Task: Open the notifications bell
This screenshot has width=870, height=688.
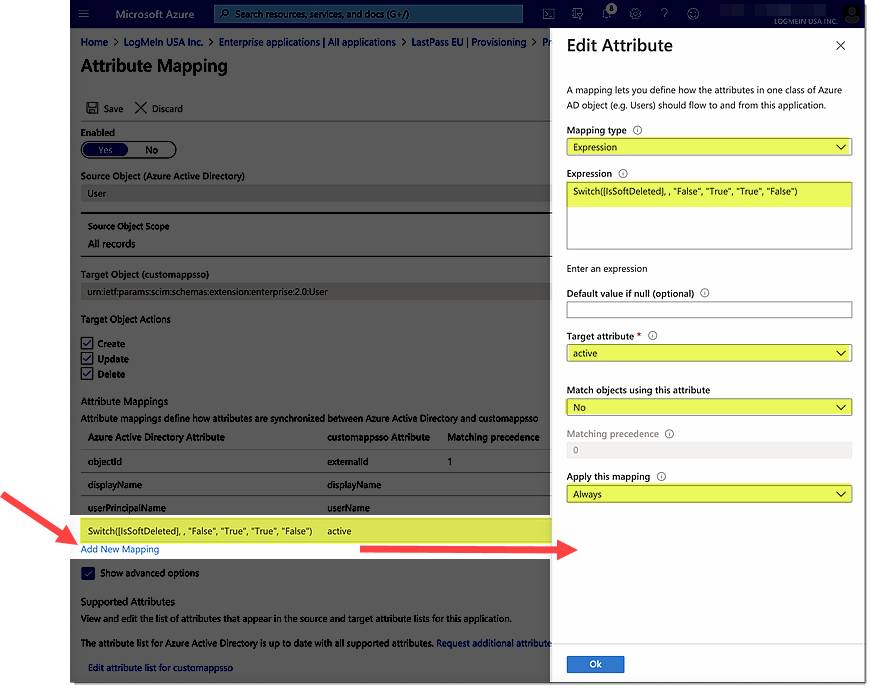Action: coord(607,13)
